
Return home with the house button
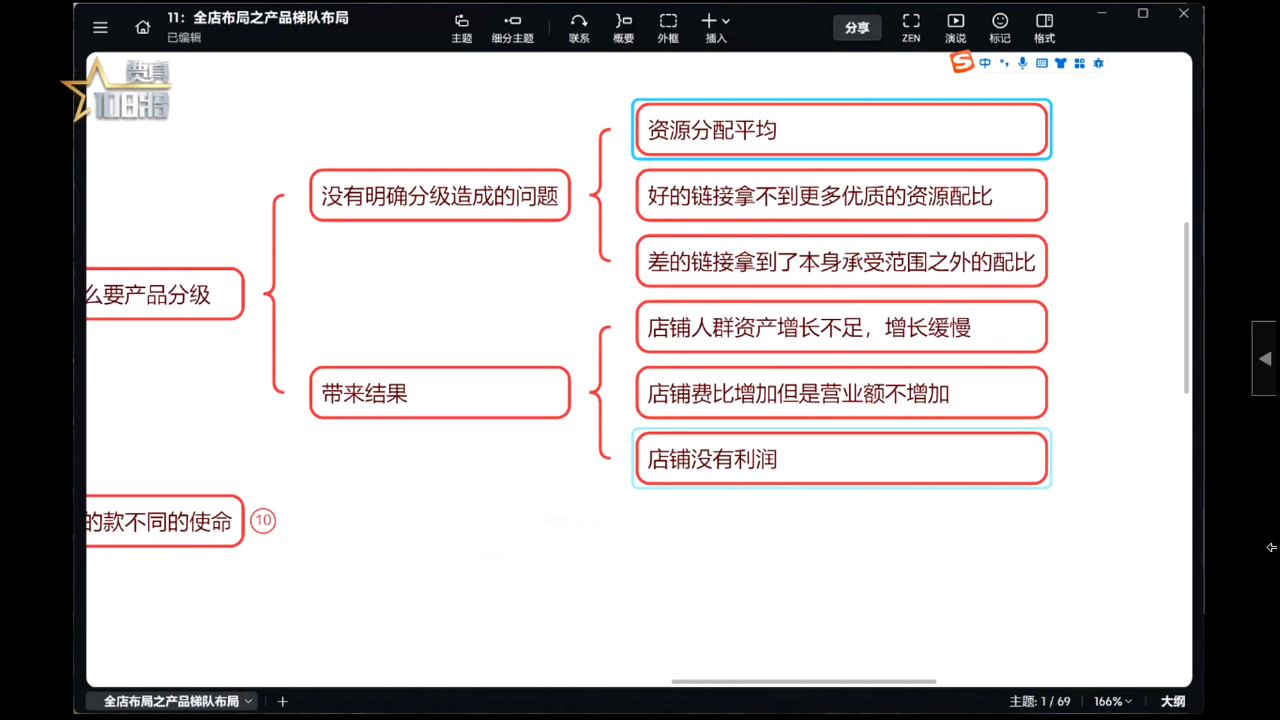click(143, 27)
